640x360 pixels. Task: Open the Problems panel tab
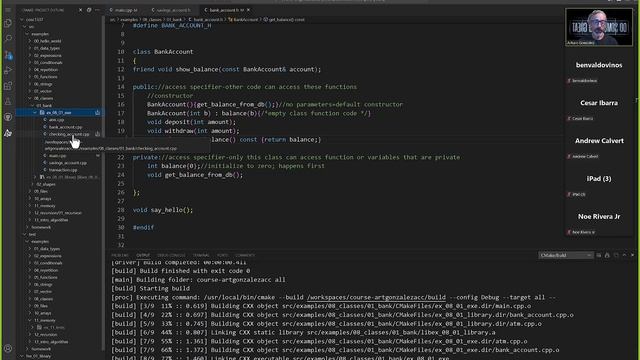coord(120,255)
